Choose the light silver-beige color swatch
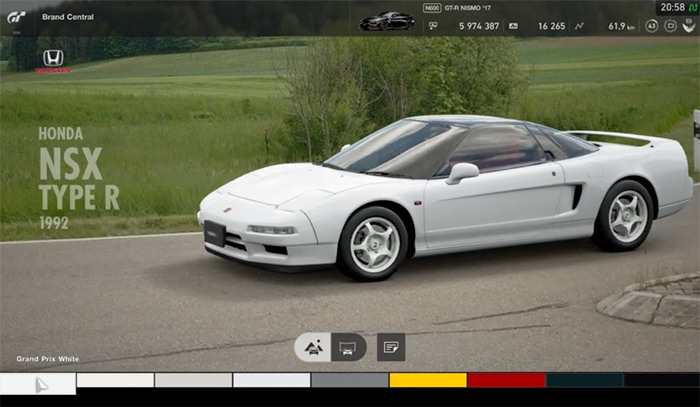The image size is (700, 407). pyautogui.click(x=193, y=380)
